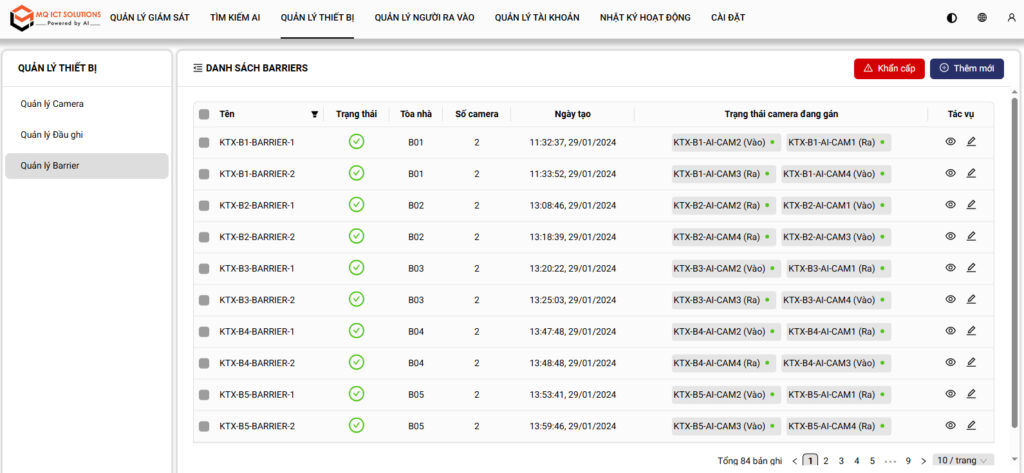Click edit pencil for KTX-B1-BARRIER-1

pos(971,143)
